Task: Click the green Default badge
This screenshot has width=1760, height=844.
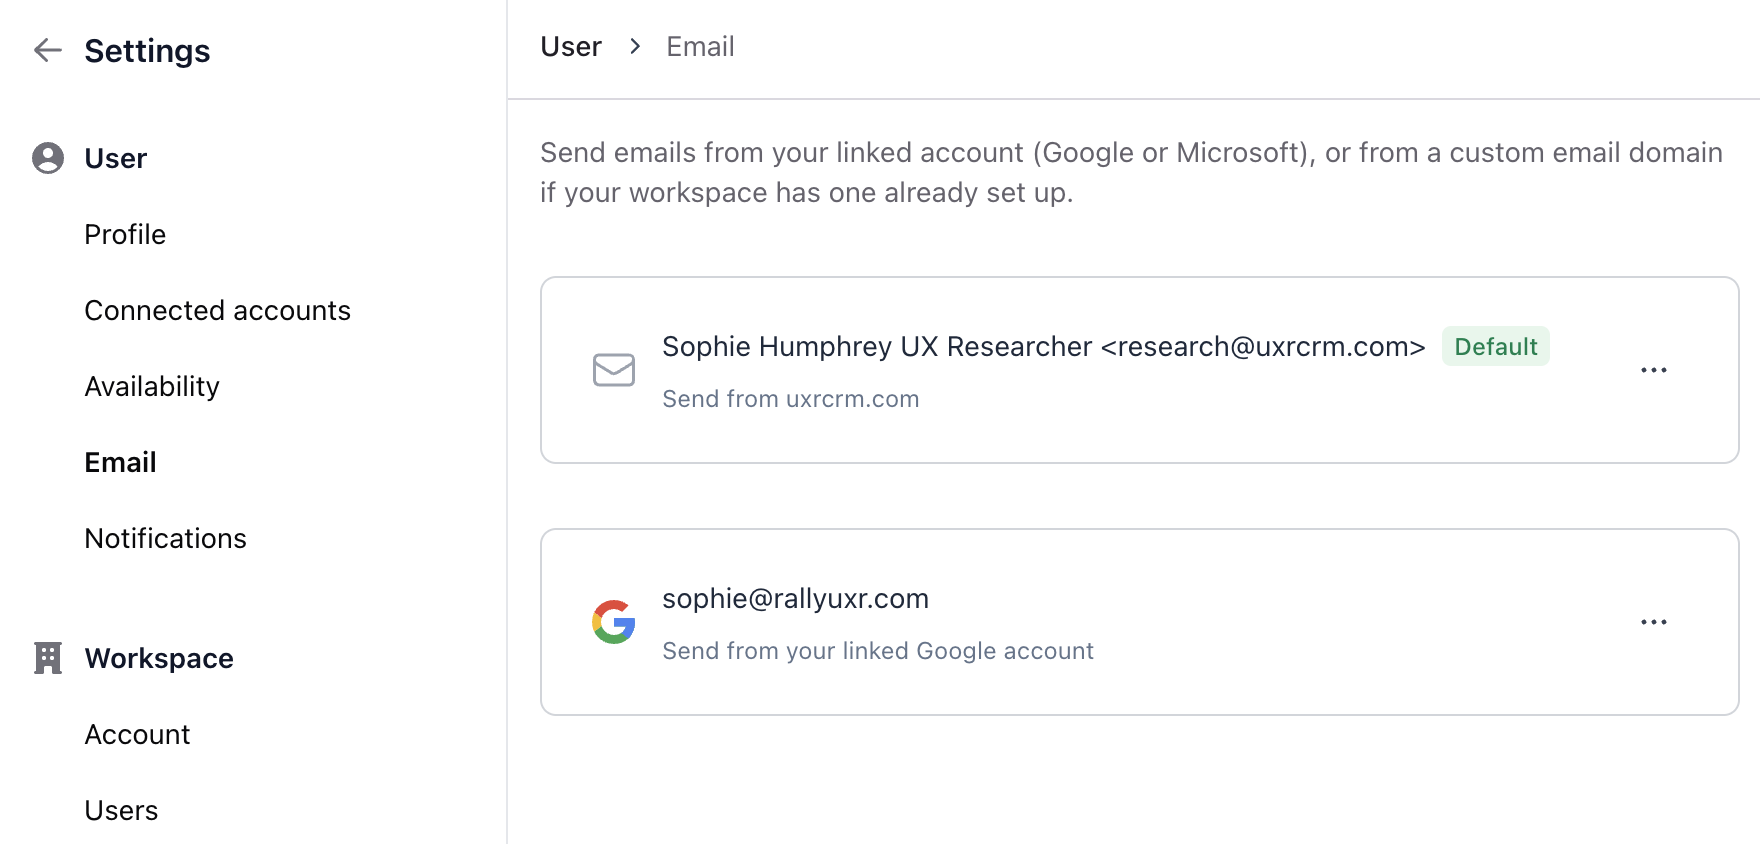Action: click(1495, 346)
